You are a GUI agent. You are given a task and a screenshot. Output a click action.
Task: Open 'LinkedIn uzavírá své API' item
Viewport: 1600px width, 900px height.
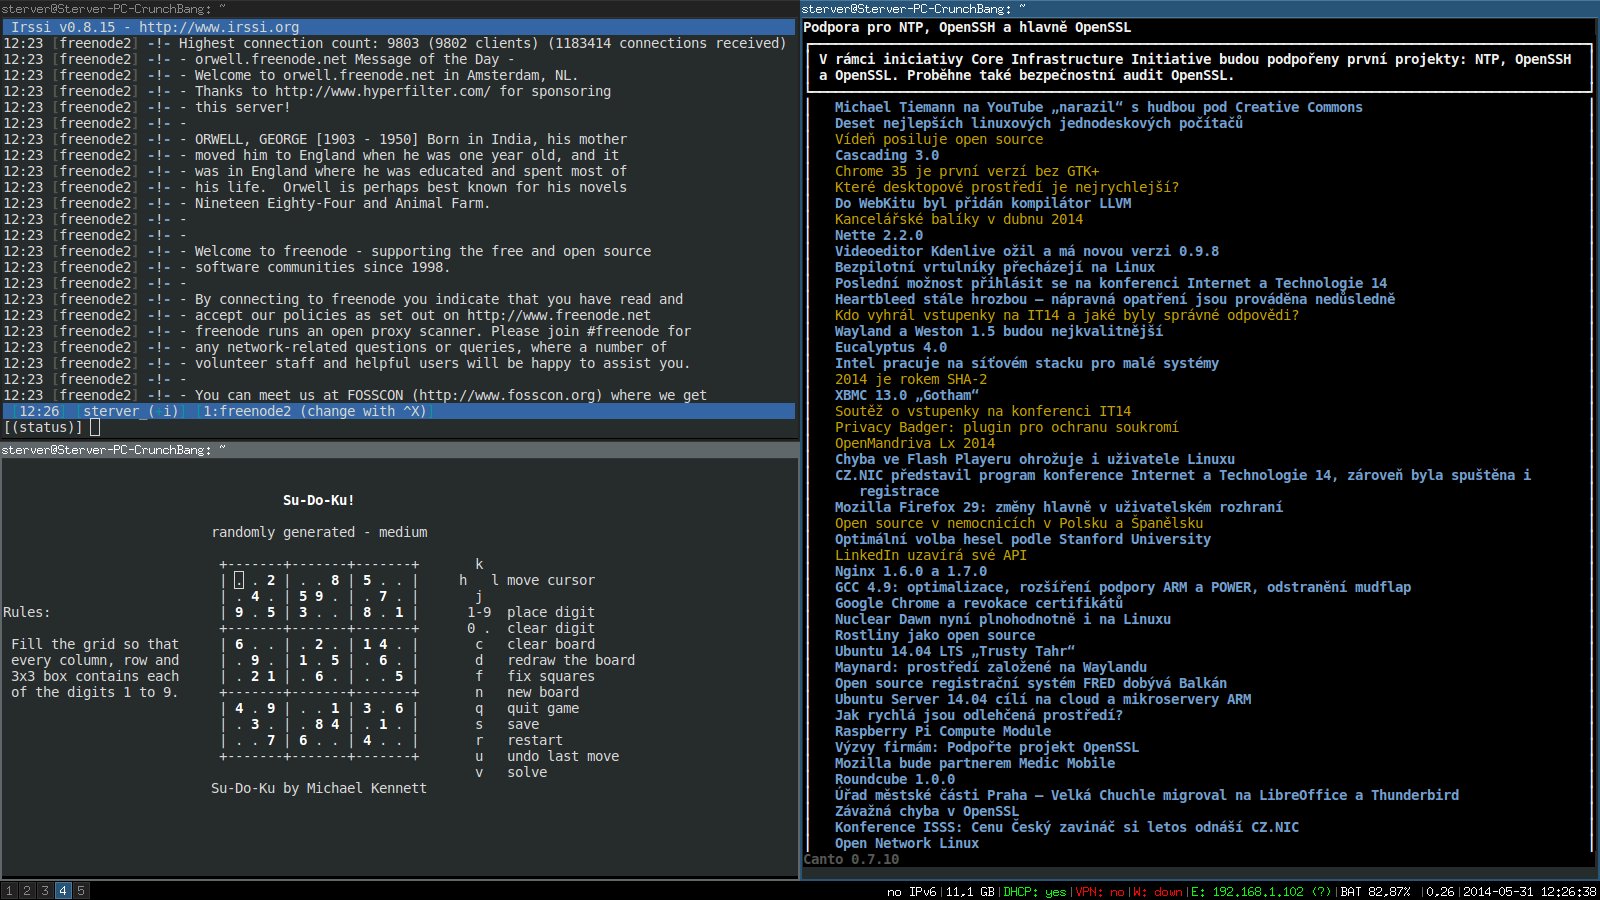pyautogui.click(x=931, y=555)
